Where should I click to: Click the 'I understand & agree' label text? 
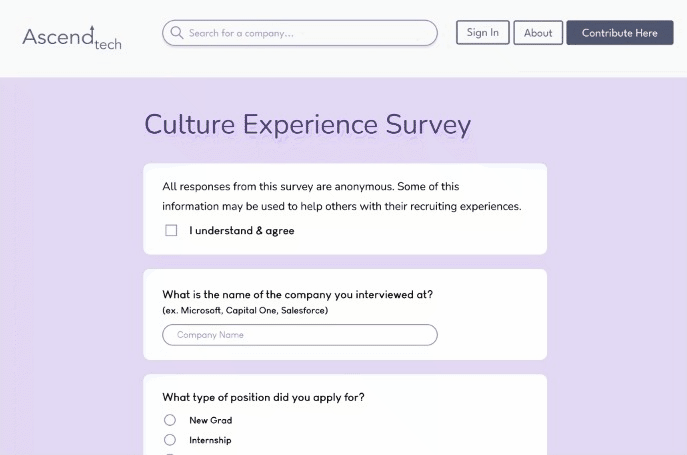pyautogui.click(x=242, y=231)
